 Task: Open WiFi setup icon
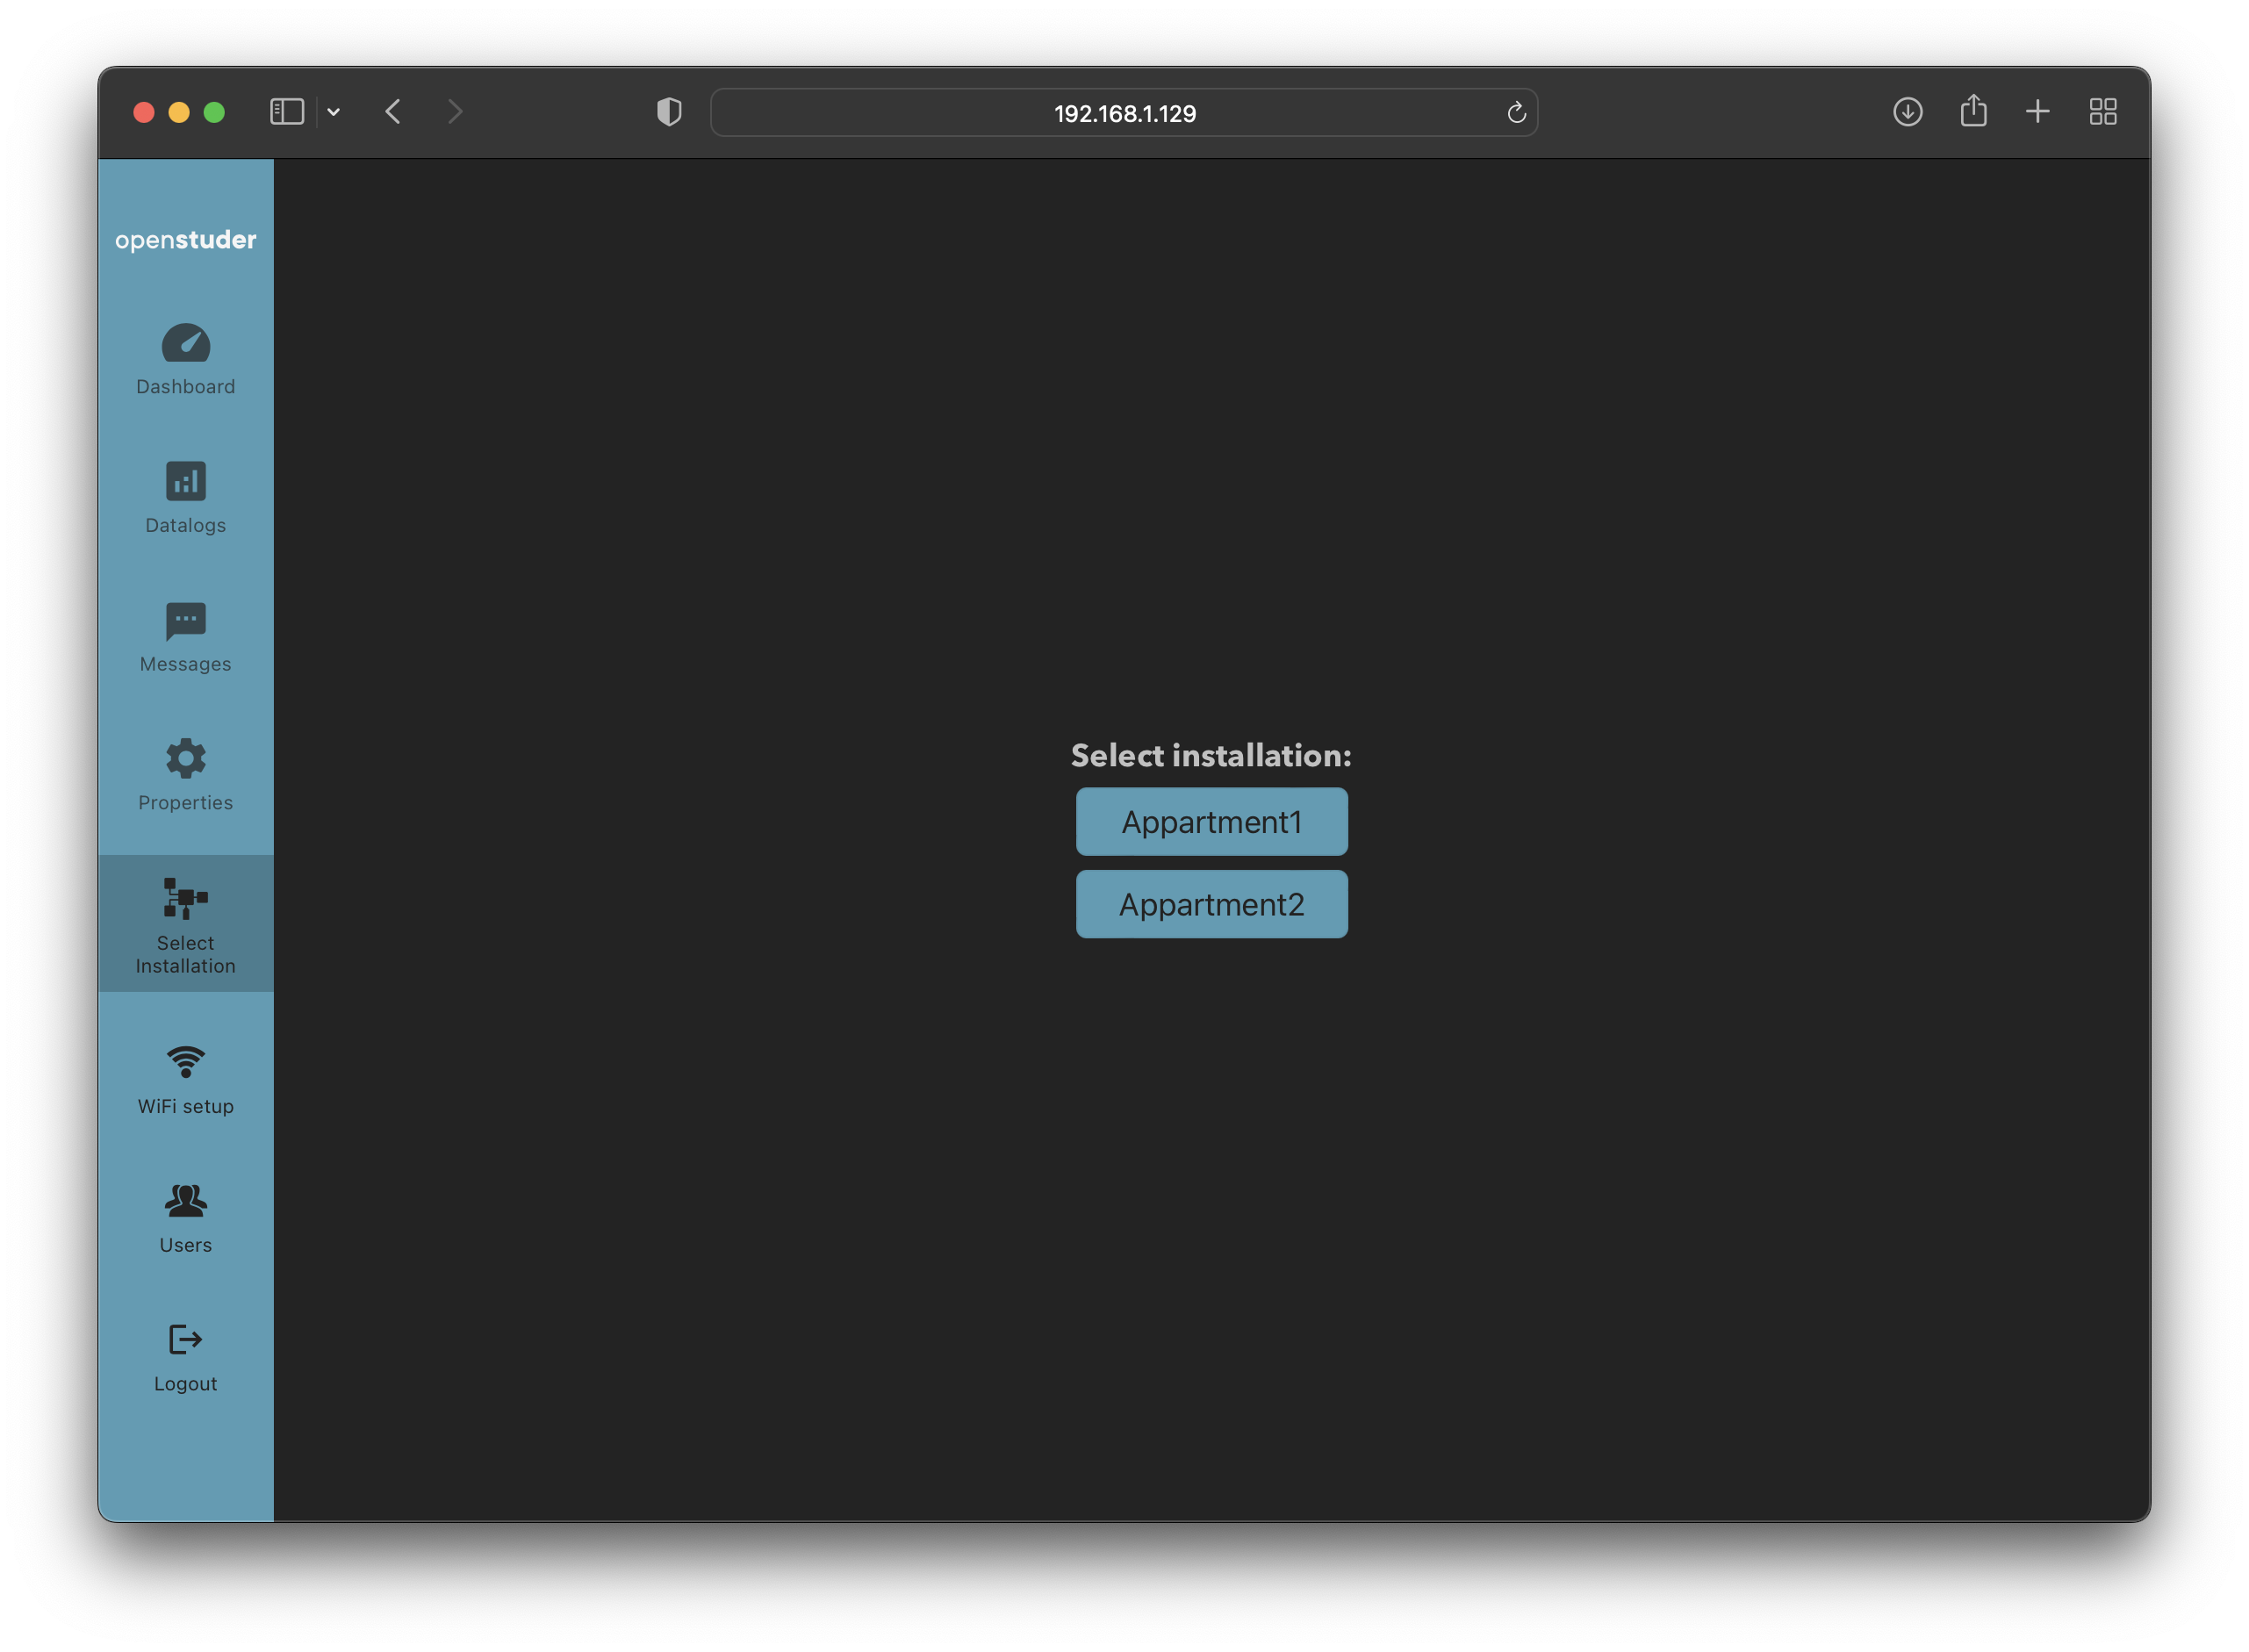pyautogui.click(x=186, y=1061)
